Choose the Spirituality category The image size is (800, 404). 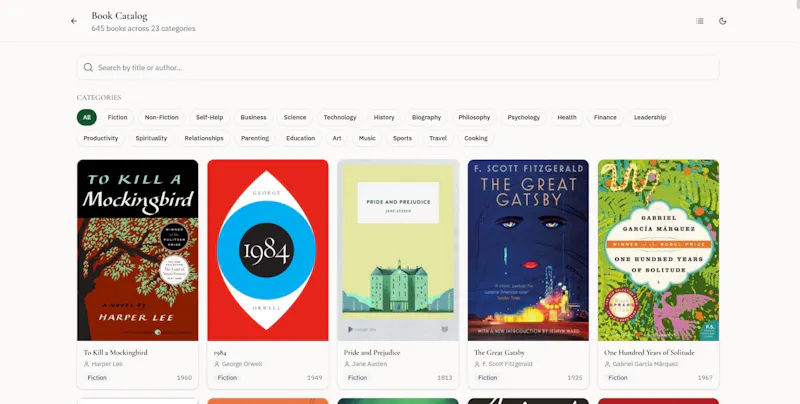[x=151, y=138]
